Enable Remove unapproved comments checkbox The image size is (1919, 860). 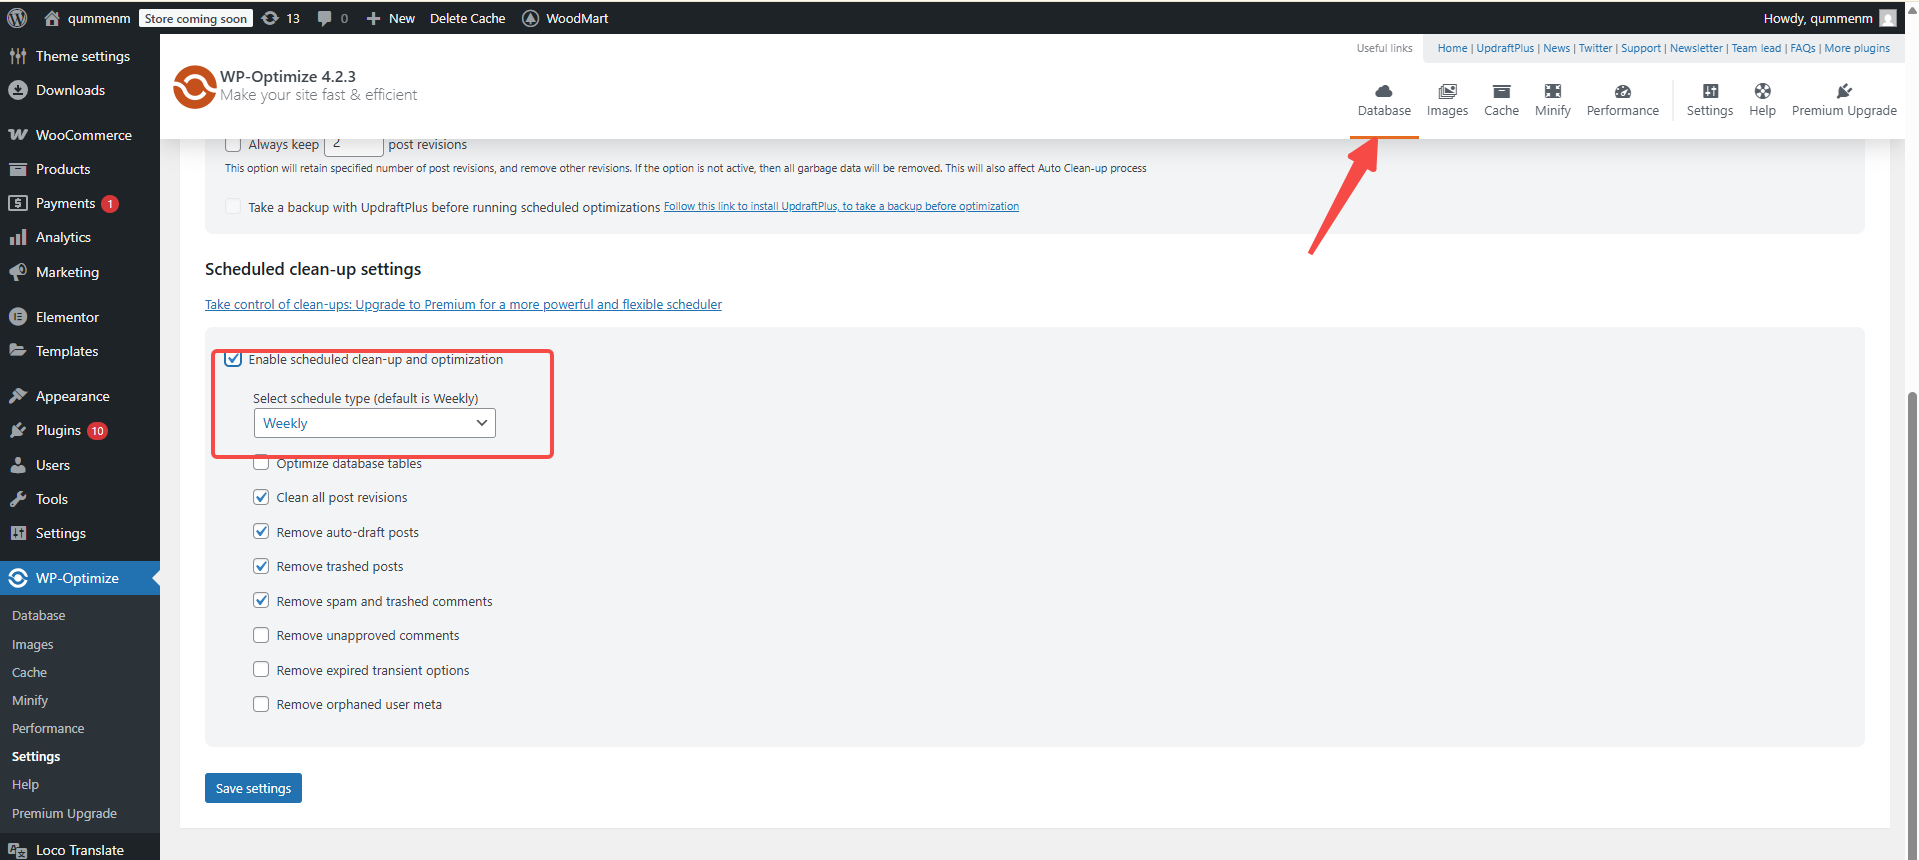(x=261, y=635)
